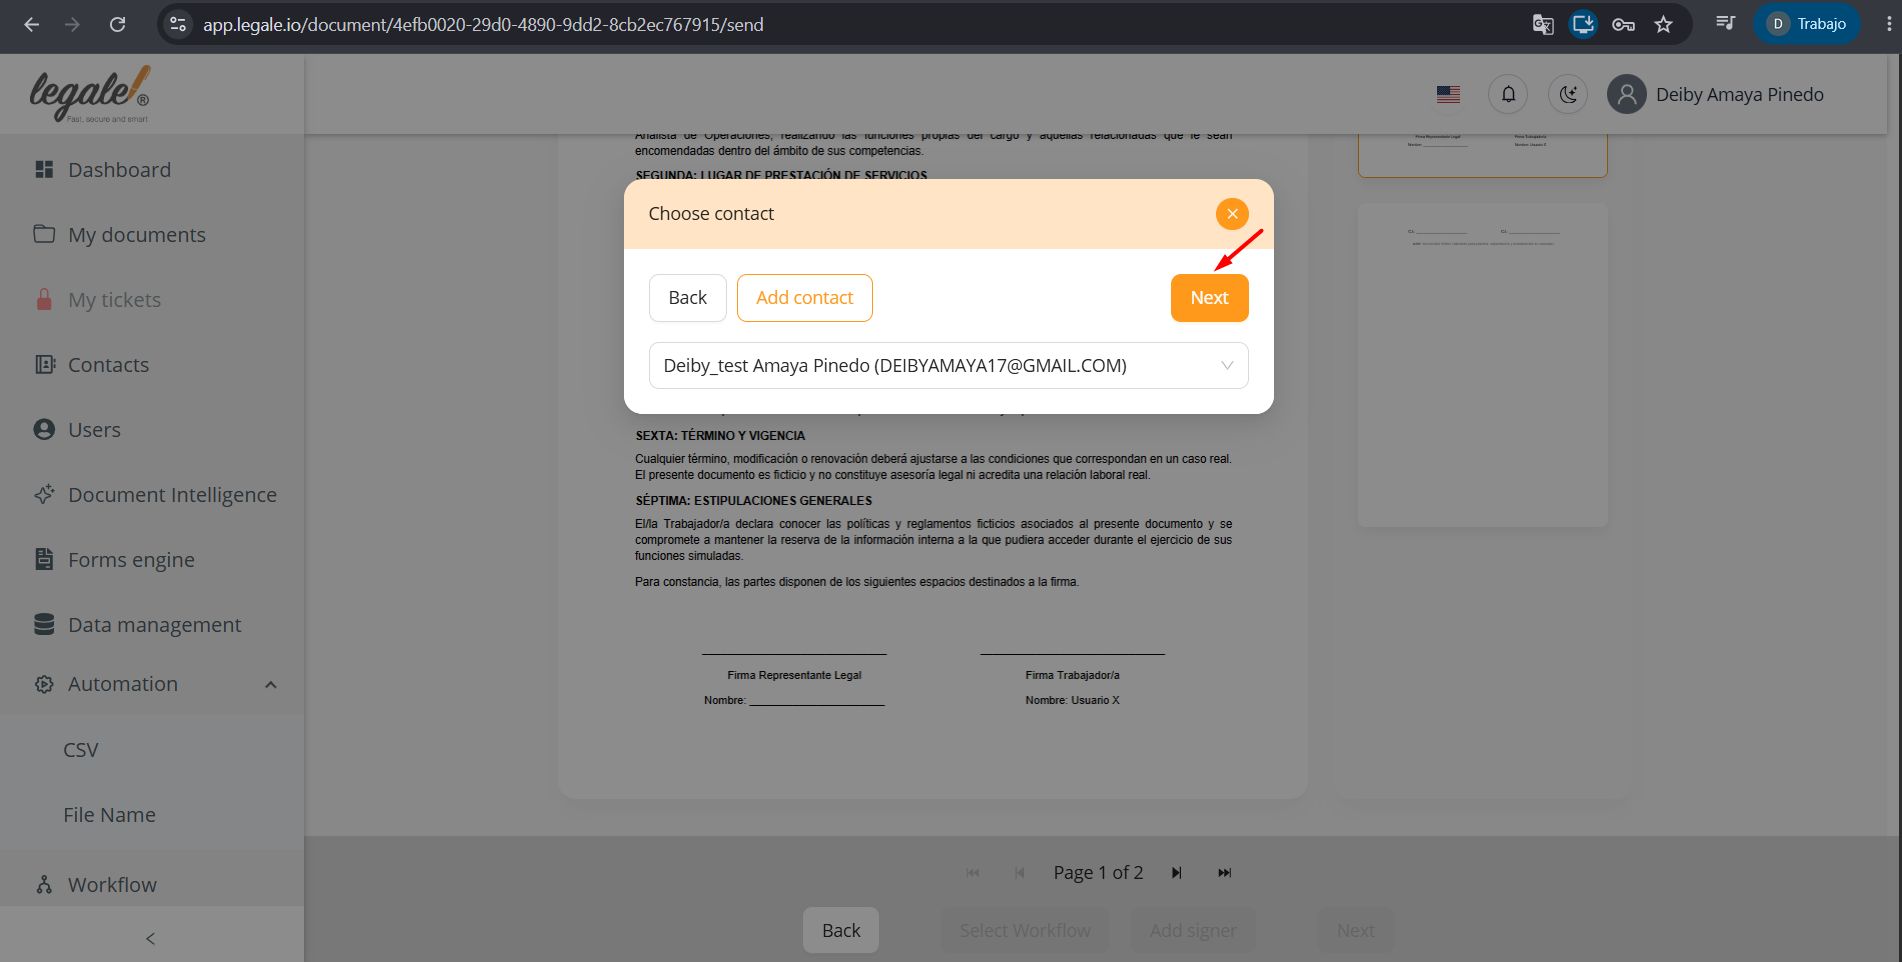Click the orange Next button
This screenshot has width=1902, height=962.
1209,298
